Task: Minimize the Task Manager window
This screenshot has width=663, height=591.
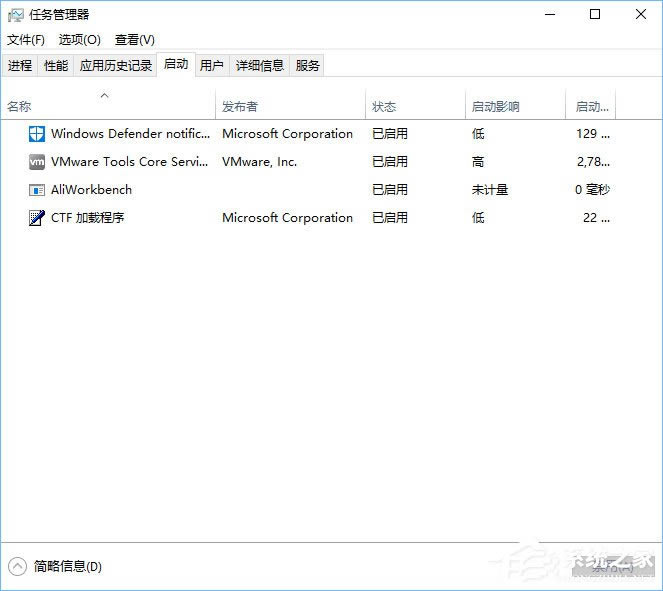Action: click(550, 14)
